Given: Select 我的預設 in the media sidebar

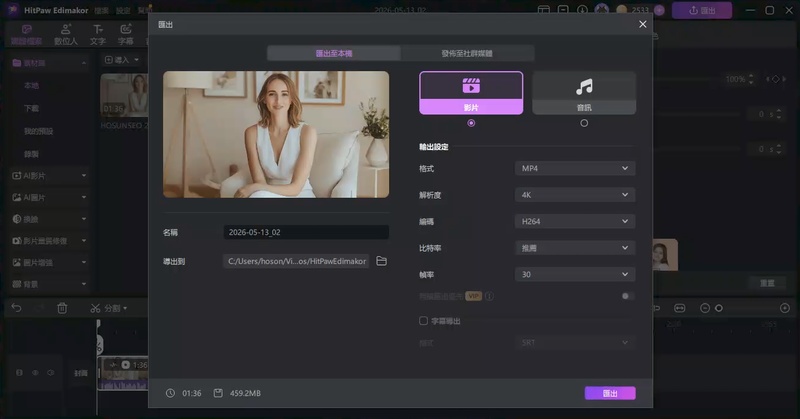Looking at the screenshot, I should pyautogui.click(x=39, y=131).
